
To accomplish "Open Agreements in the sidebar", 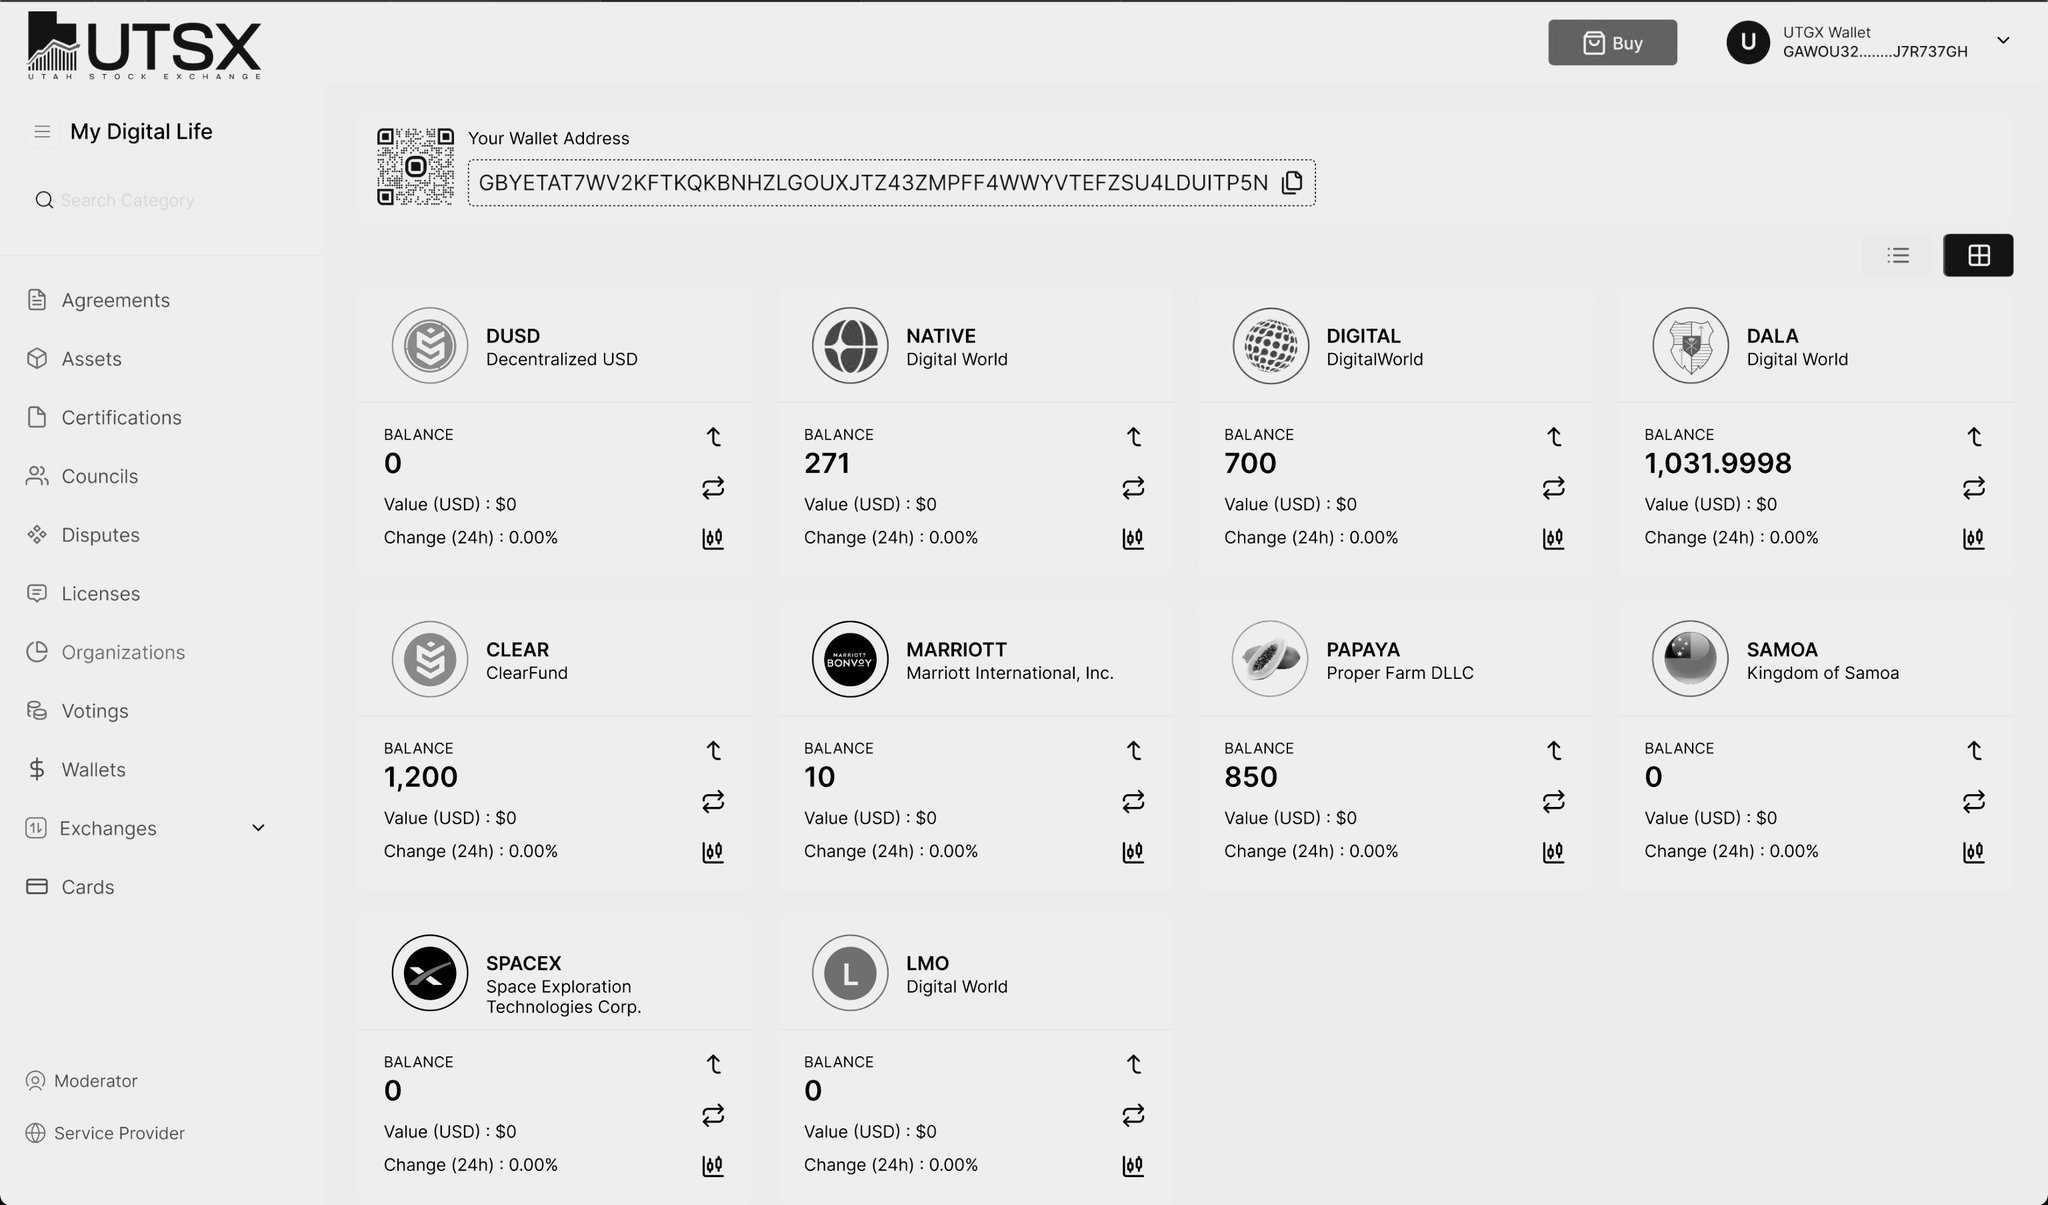I will (115, 300).
